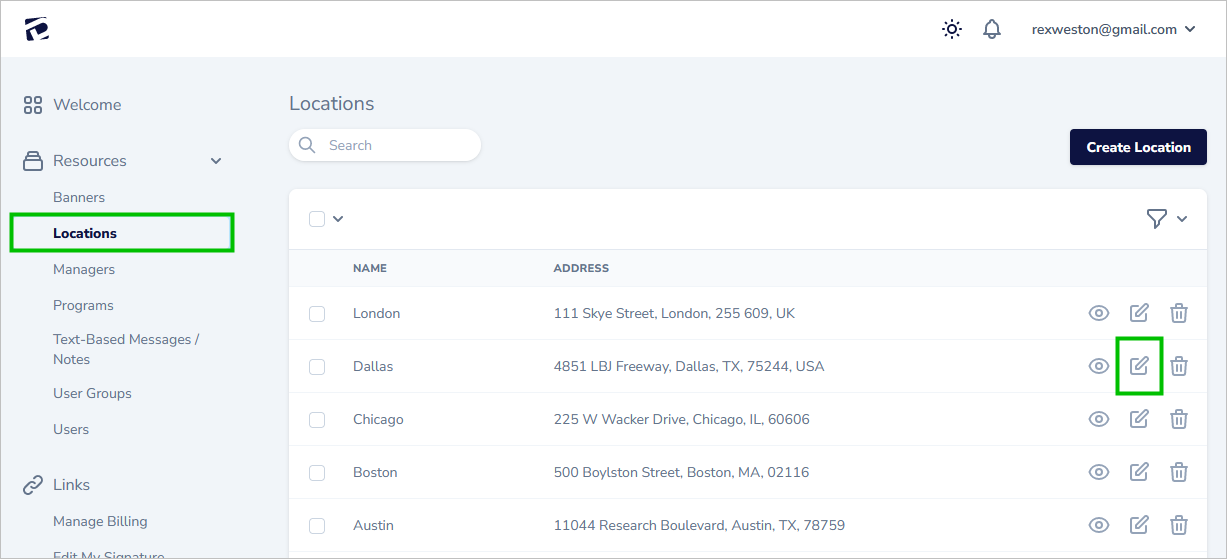Click address 4851 LBJ Freeway, Dallas
Image resolution: width=1227 pixels, height=559 pixels.
[689, 366]
